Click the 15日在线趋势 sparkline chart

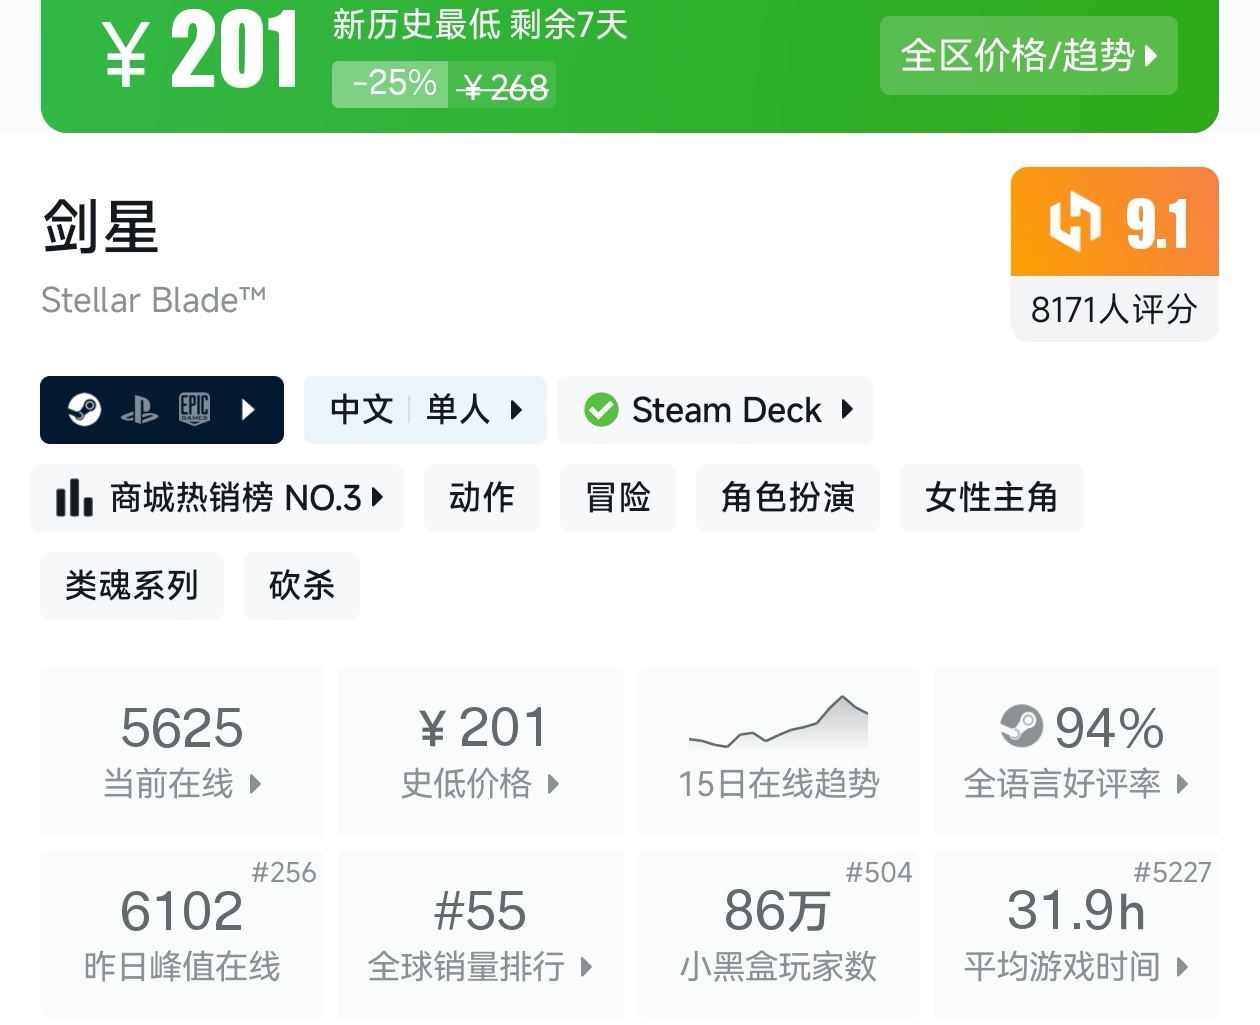tap(778, 724)
